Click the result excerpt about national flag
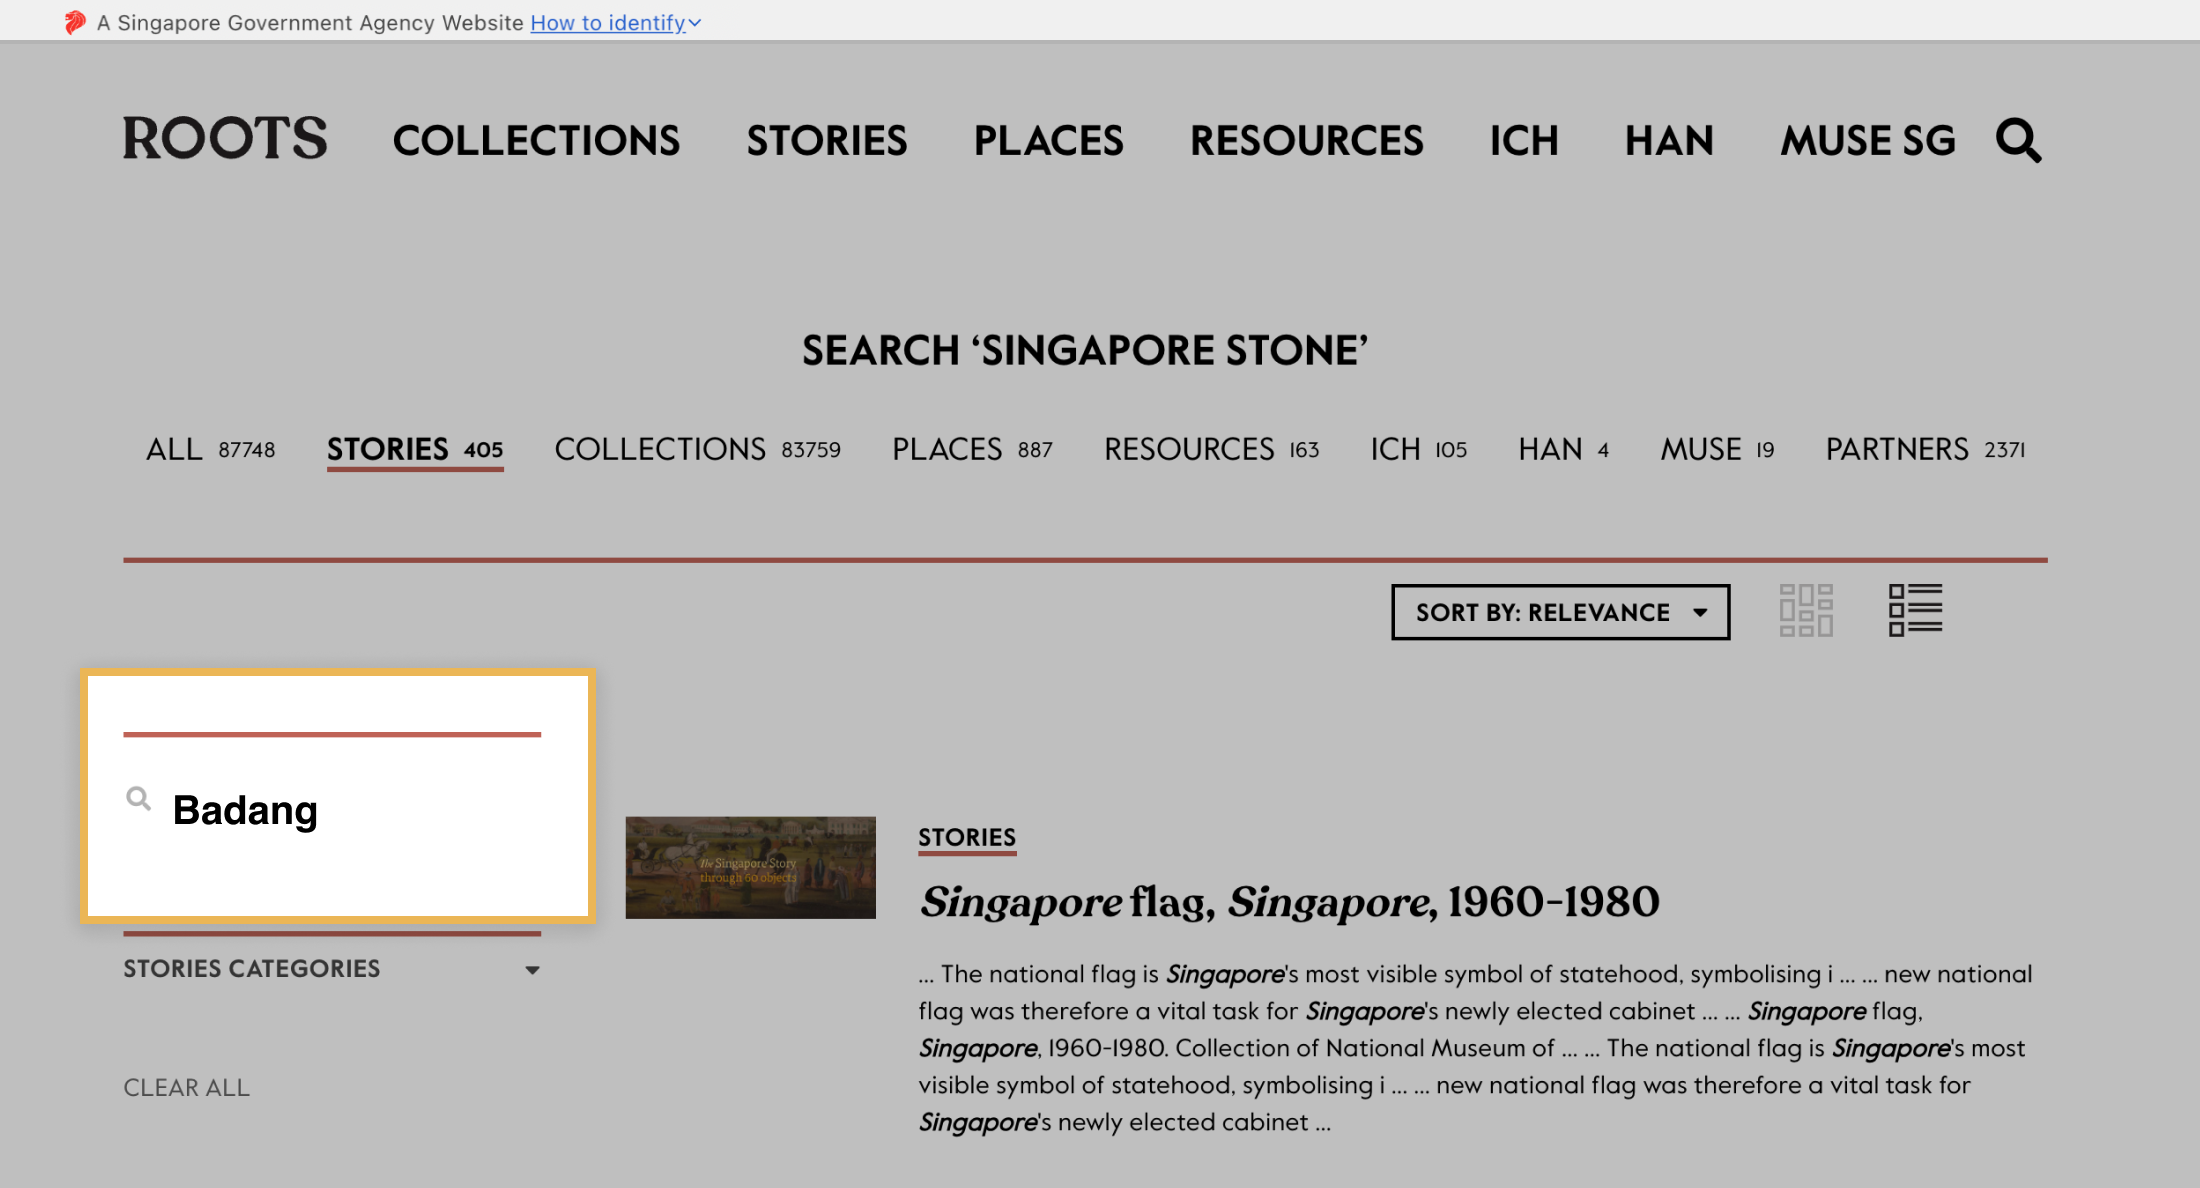 coord(1476,1048)
